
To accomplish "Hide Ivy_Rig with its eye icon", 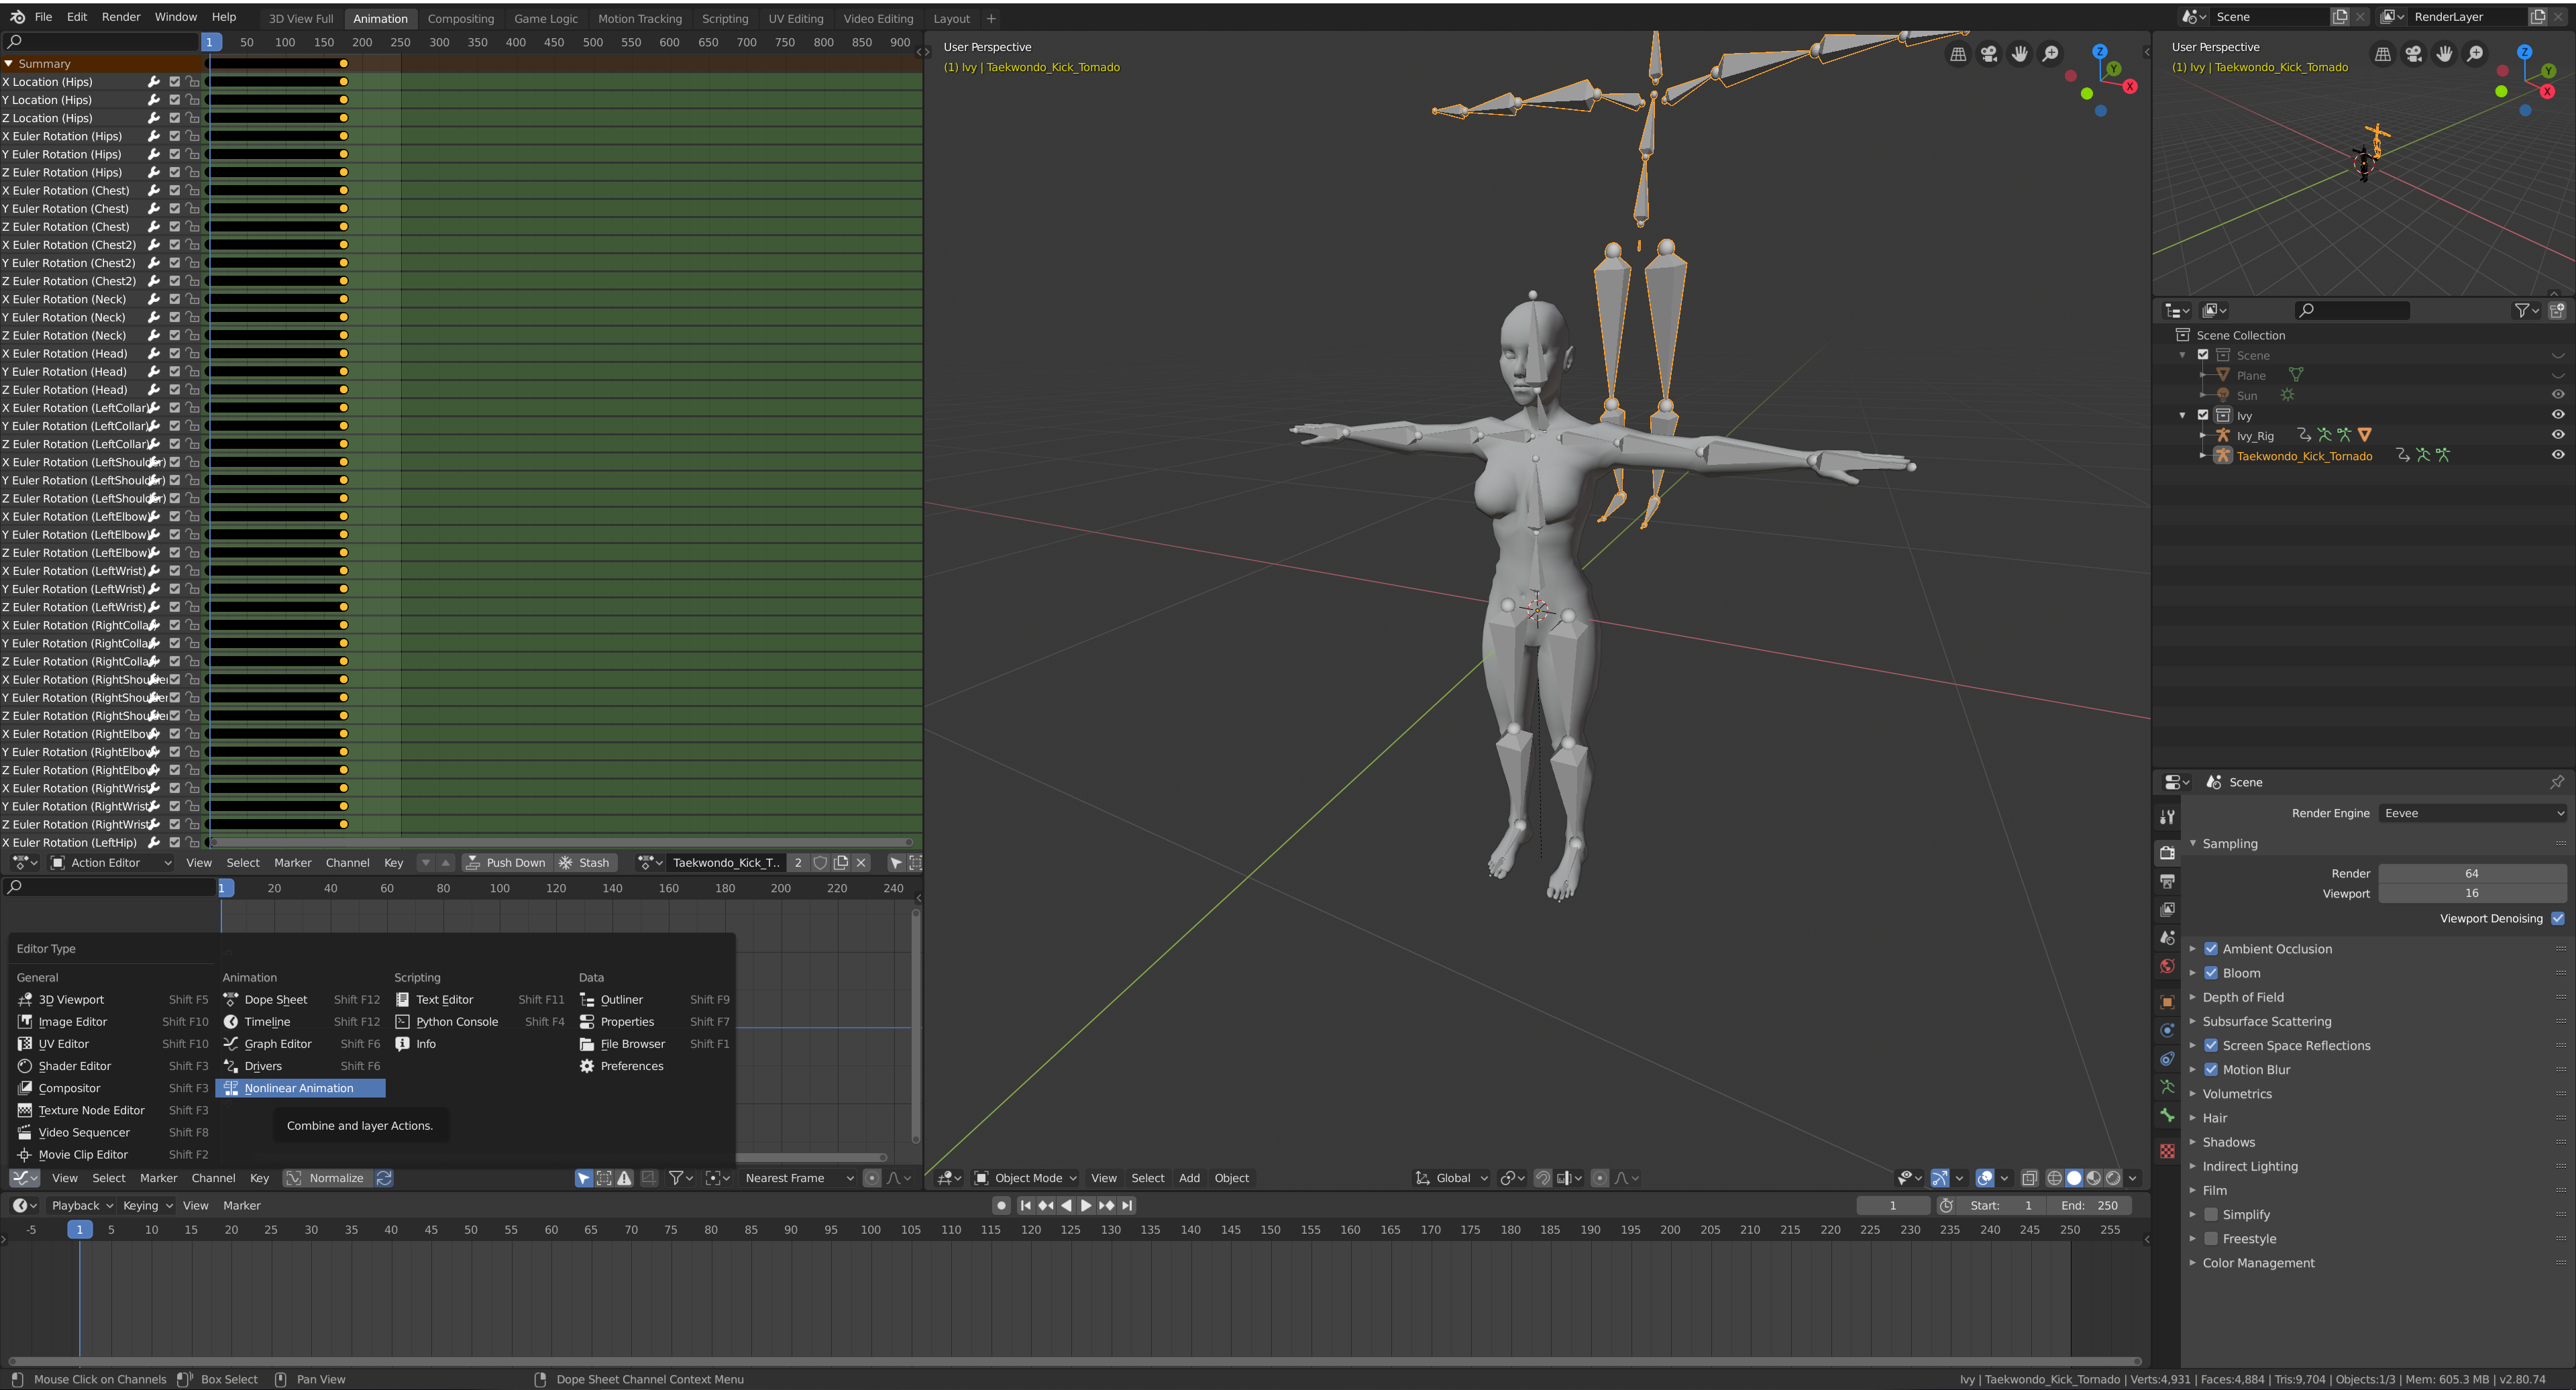I will (x=2557, y=435).
